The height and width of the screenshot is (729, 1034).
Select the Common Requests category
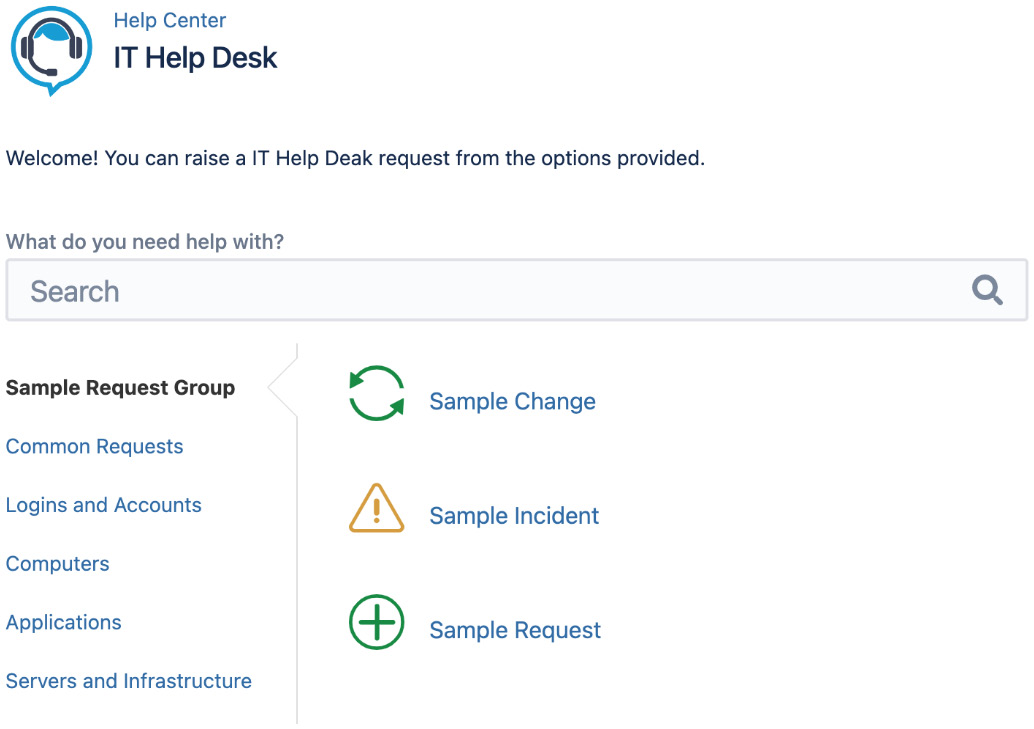point(94,447)
